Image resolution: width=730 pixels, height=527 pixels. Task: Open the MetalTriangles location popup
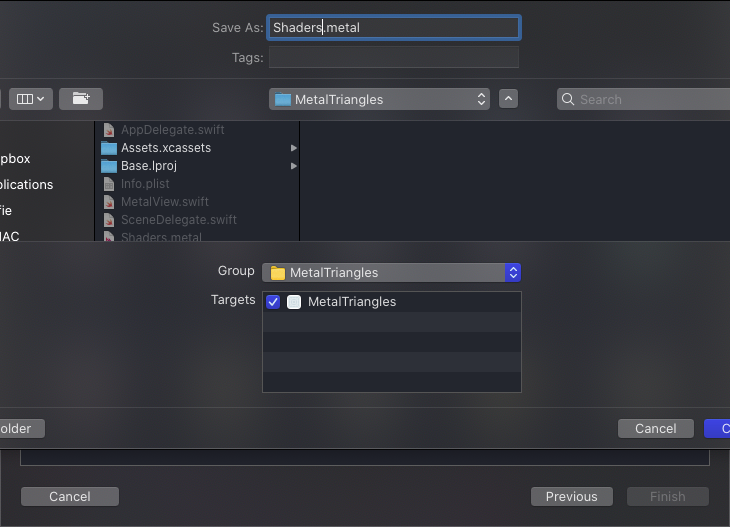[379, 99]
